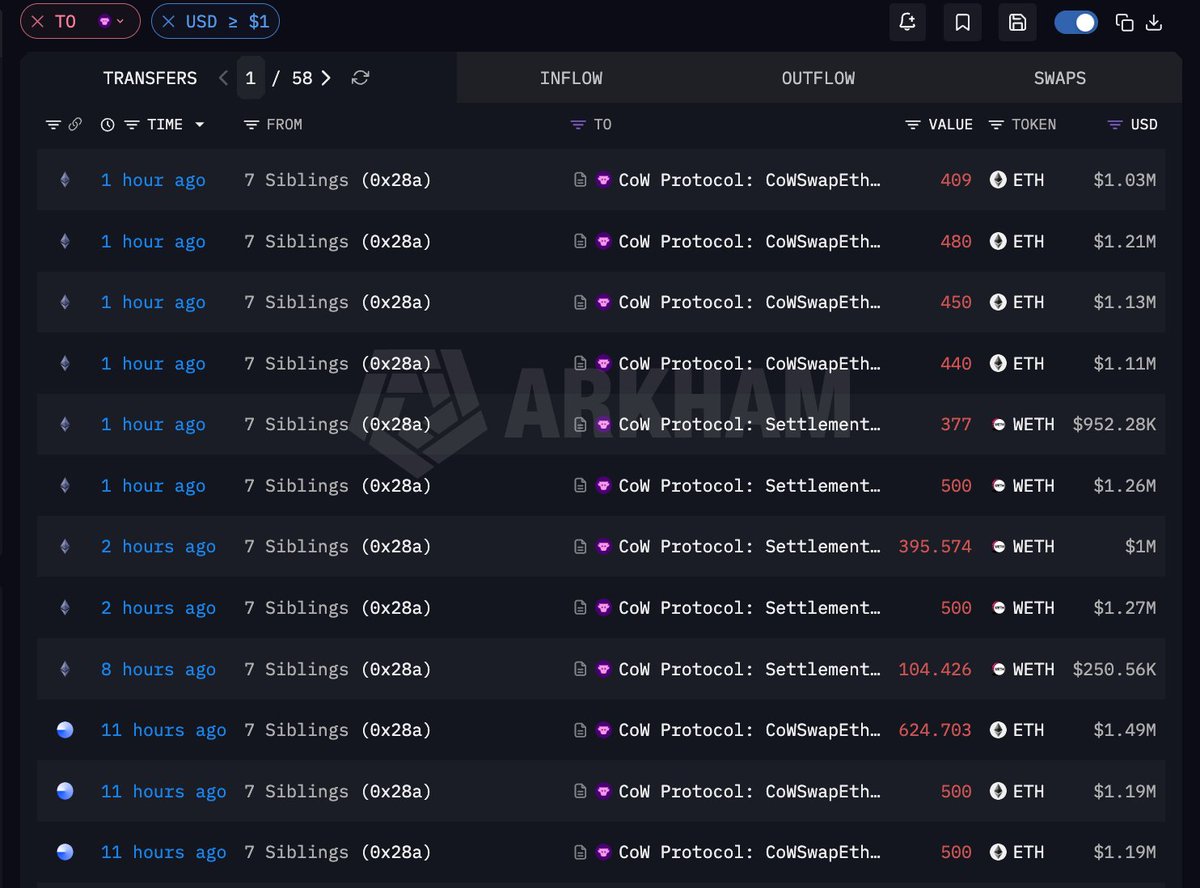
Task: Click the WETH token icon in 104.426 row
Action: pos(998,669)
